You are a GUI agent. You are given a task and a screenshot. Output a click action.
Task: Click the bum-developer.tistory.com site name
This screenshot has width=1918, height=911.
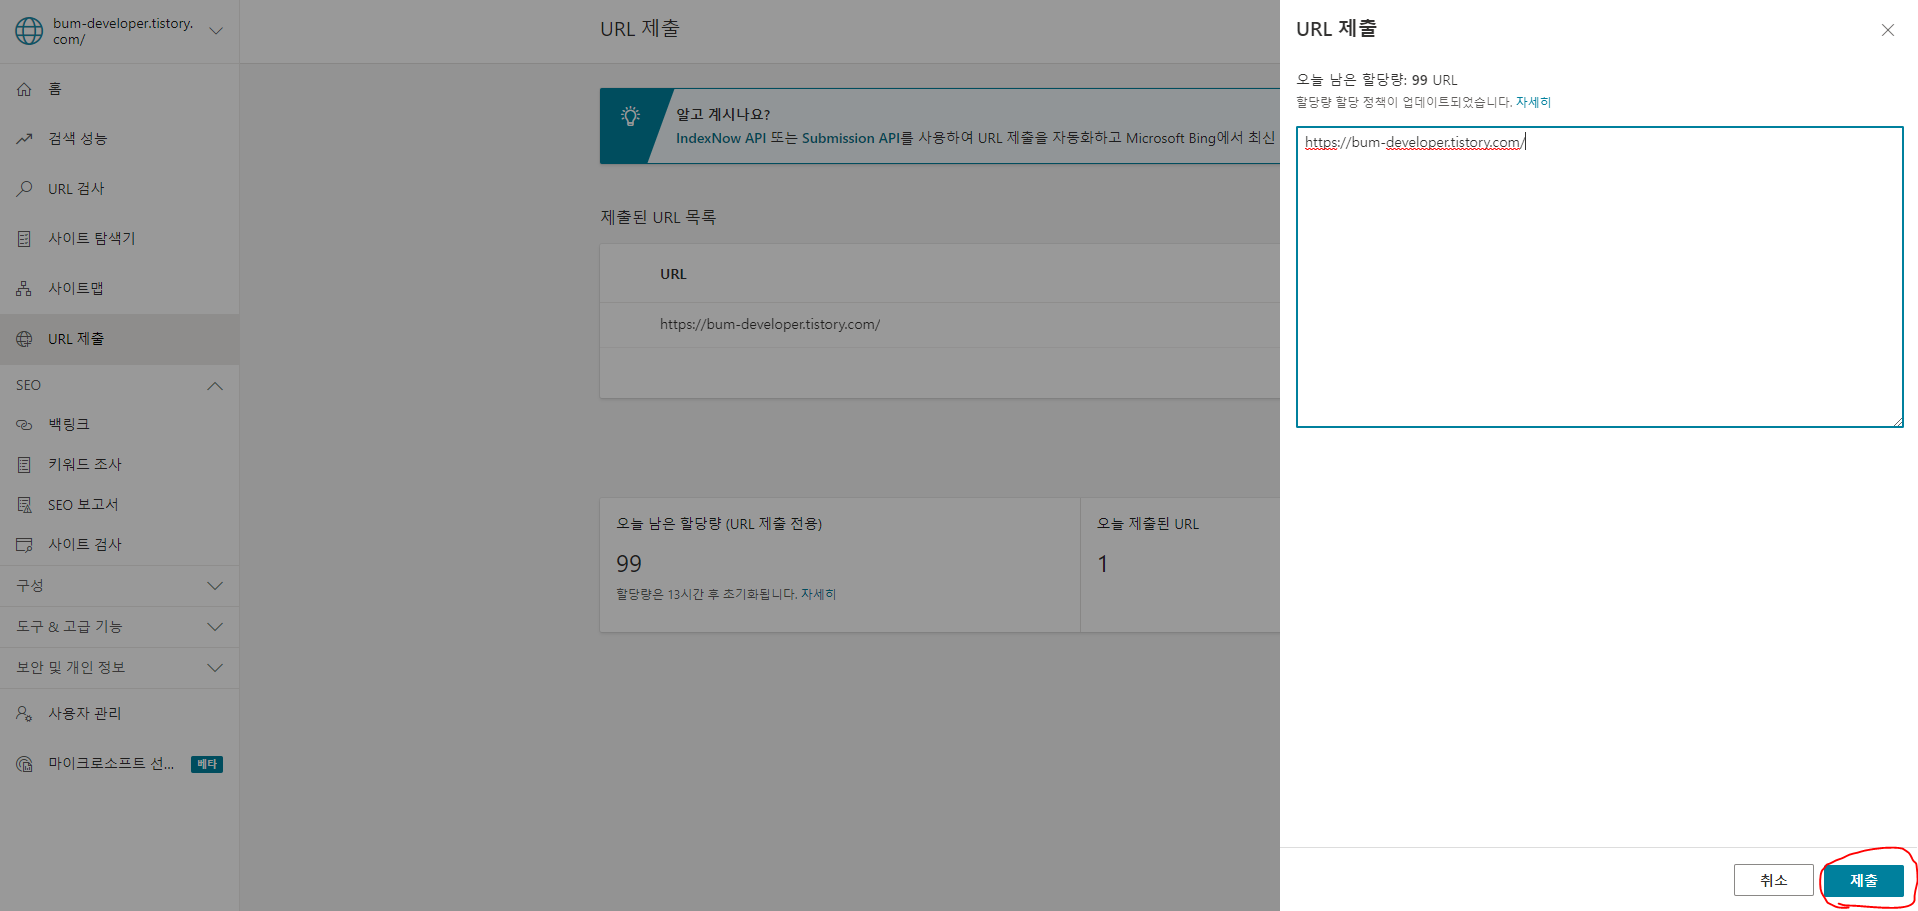click(123, 31)
